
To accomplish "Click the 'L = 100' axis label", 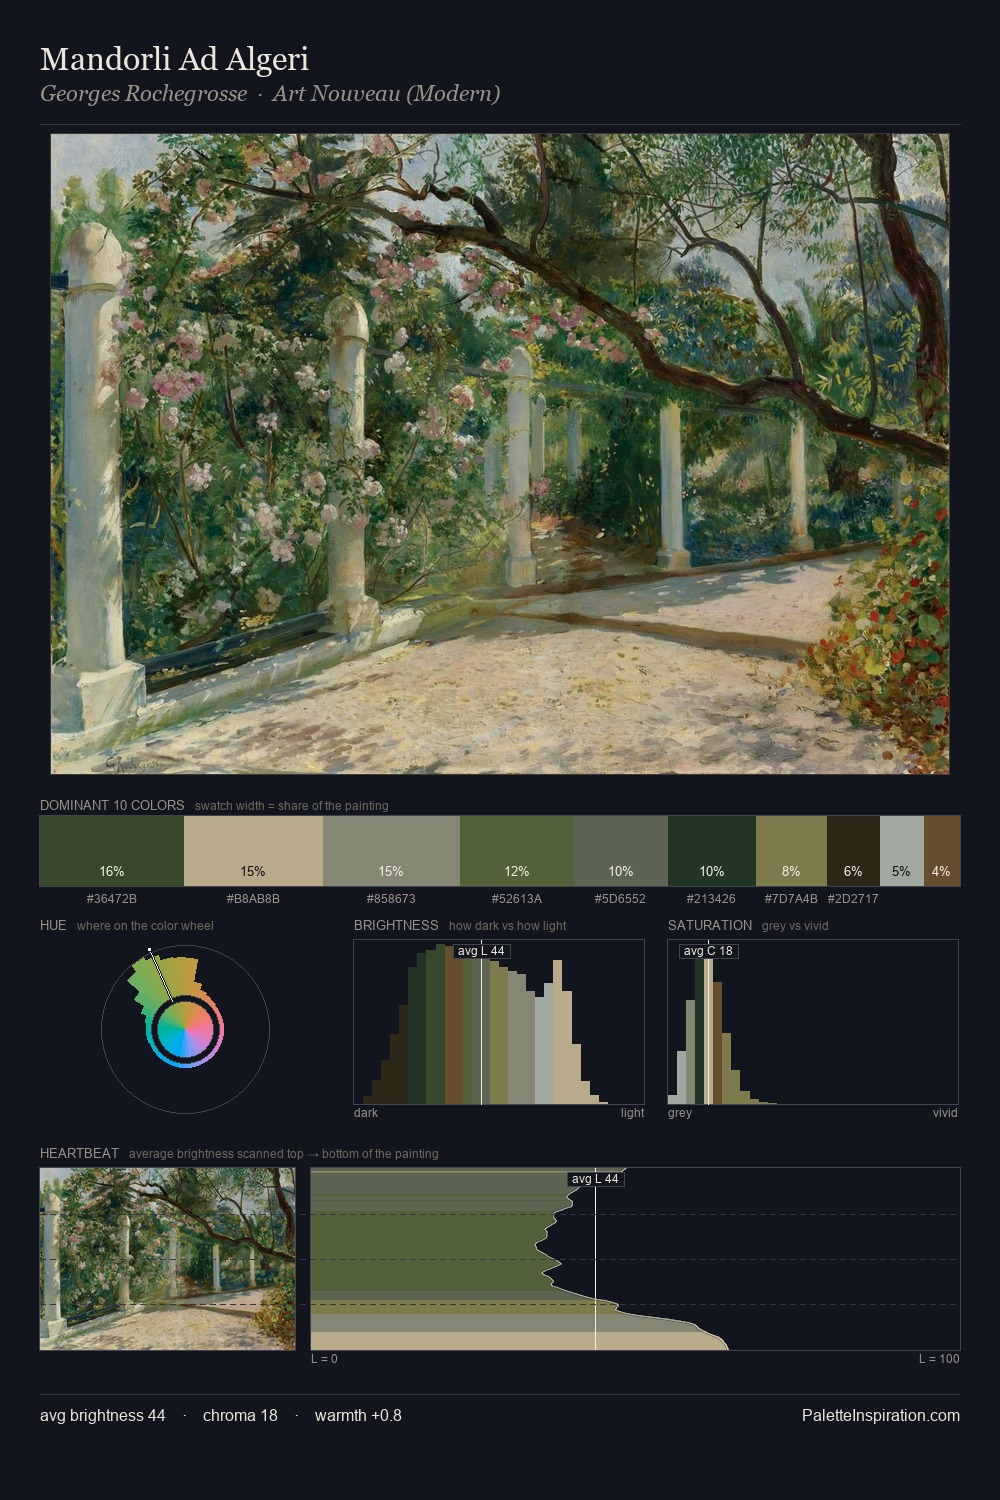I will point(939,1359).
